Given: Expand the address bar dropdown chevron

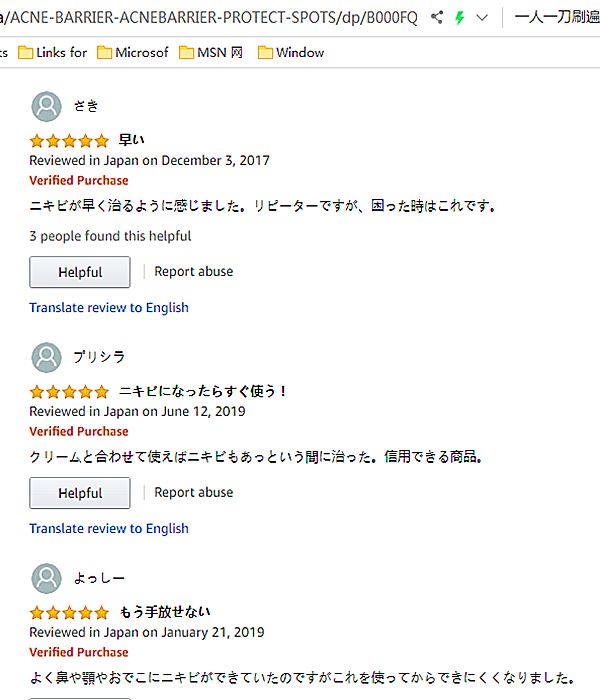Looking at the screenshot, I should click(x=483, y=17).
